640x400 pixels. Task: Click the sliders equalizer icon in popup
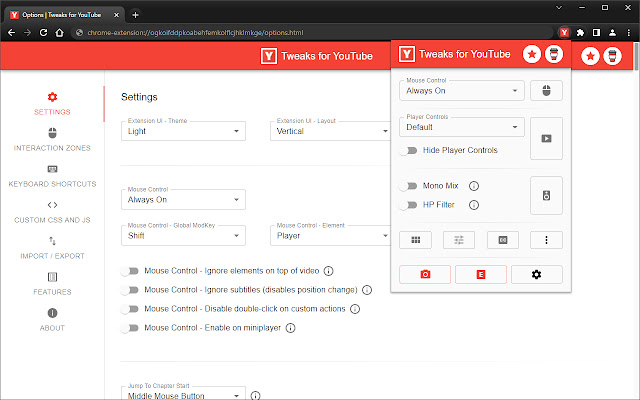click(x=459, y=240)
